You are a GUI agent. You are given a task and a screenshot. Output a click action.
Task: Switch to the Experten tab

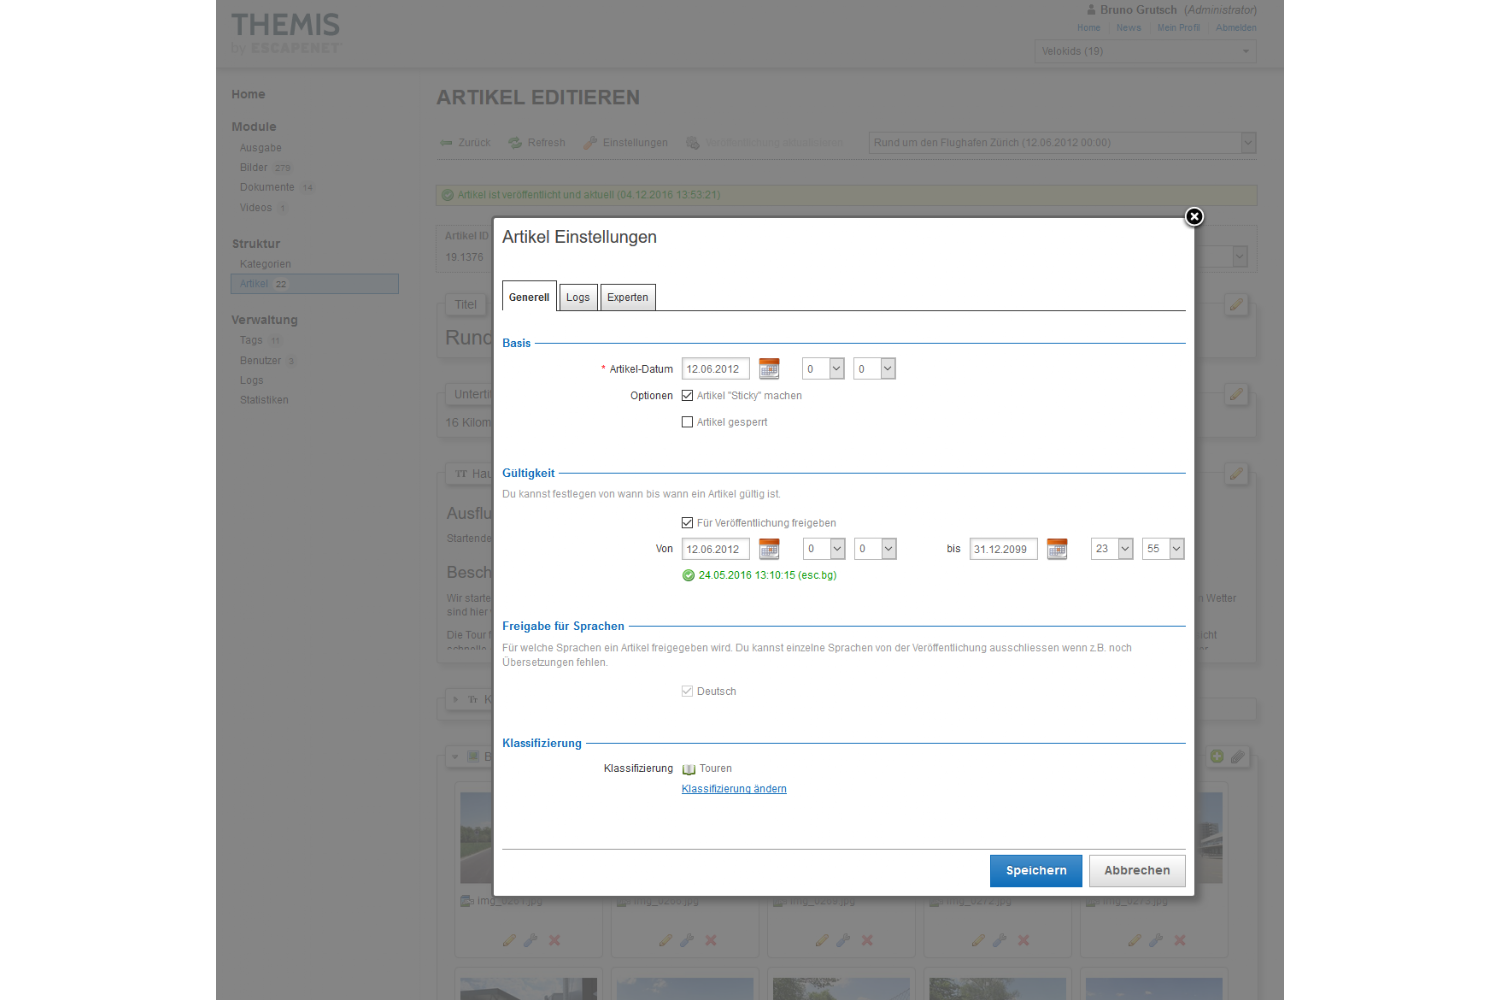(627, 297)
